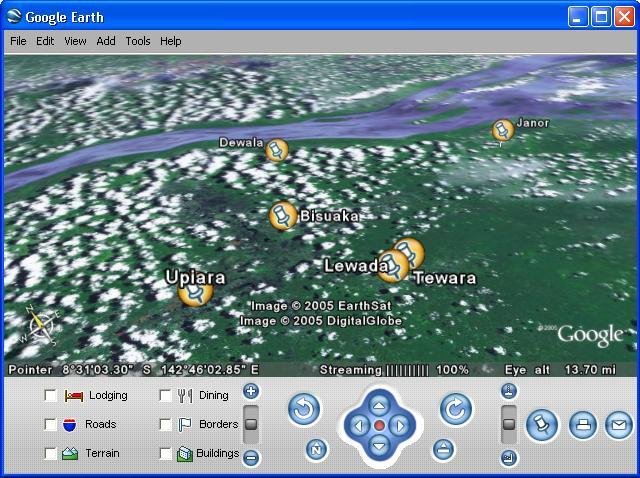Pan the map up
The width and height of the screenshot is (640, 478).
[379, 405]
